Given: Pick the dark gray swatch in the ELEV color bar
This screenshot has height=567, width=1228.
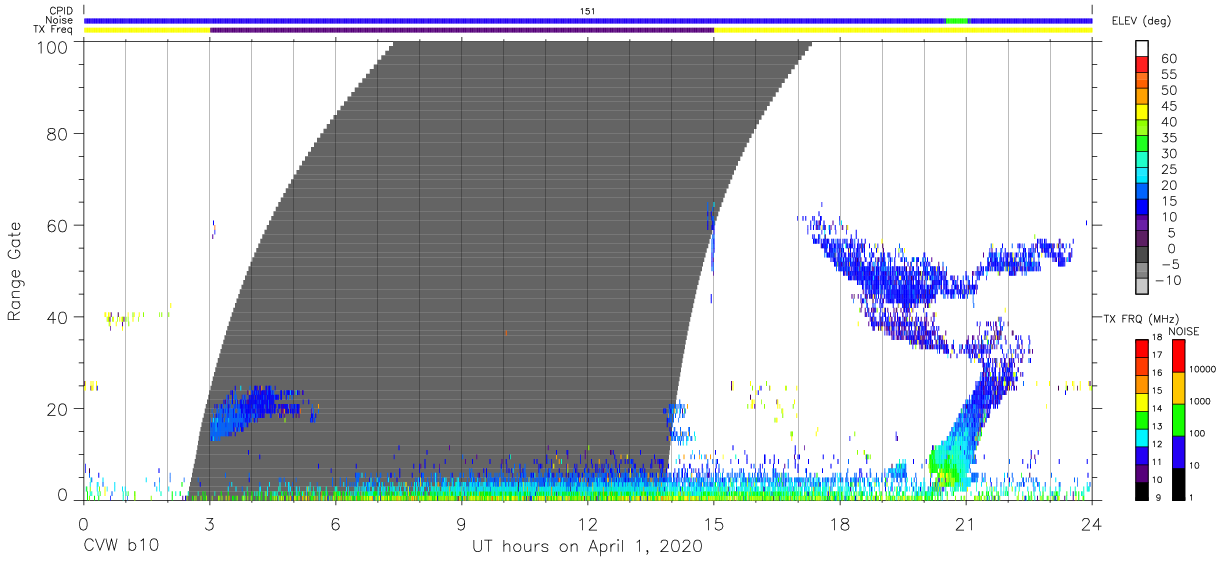Looking at the screenshot, I should (x=1142, y=255).
